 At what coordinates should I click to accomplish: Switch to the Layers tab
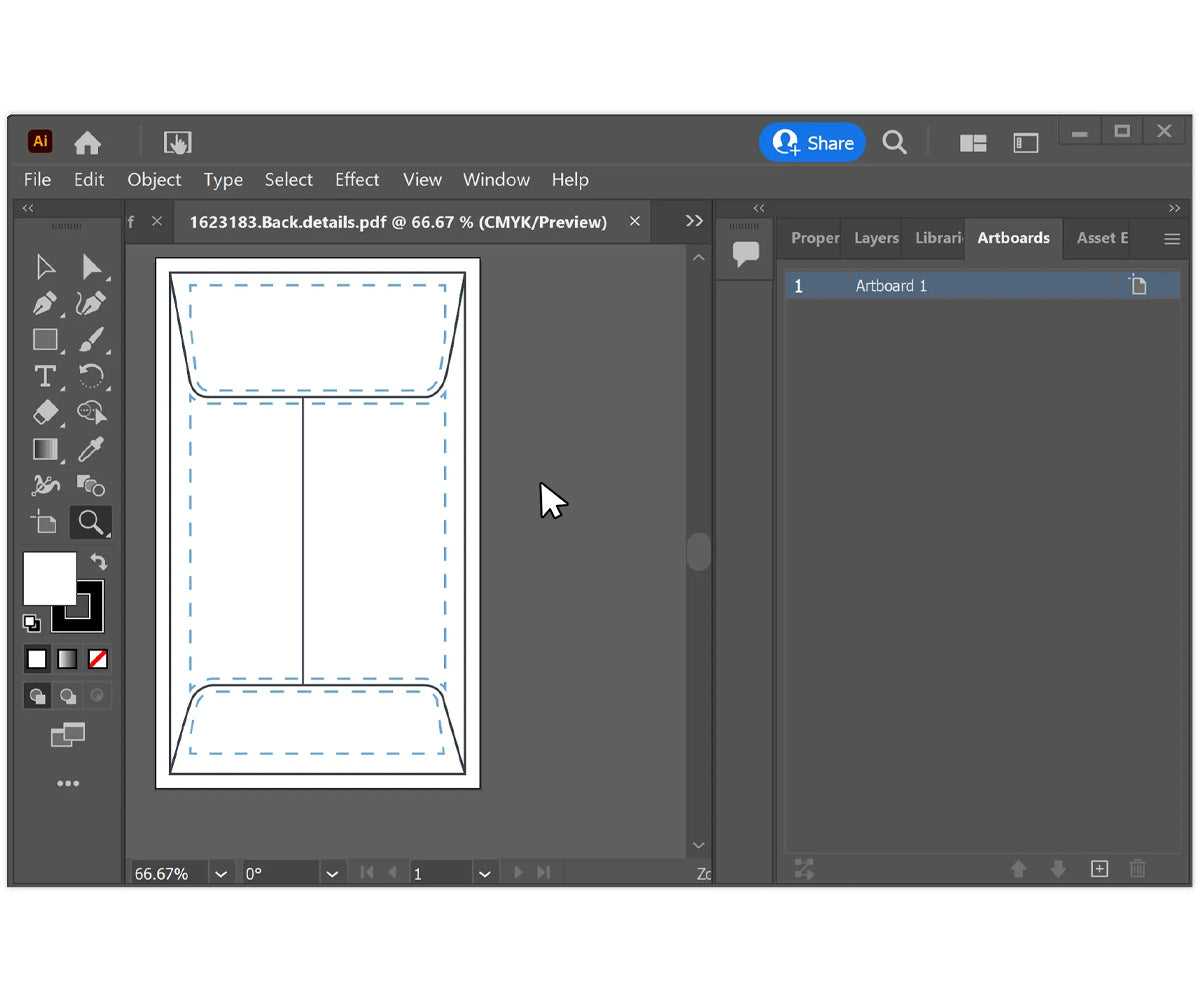[876, 238]
